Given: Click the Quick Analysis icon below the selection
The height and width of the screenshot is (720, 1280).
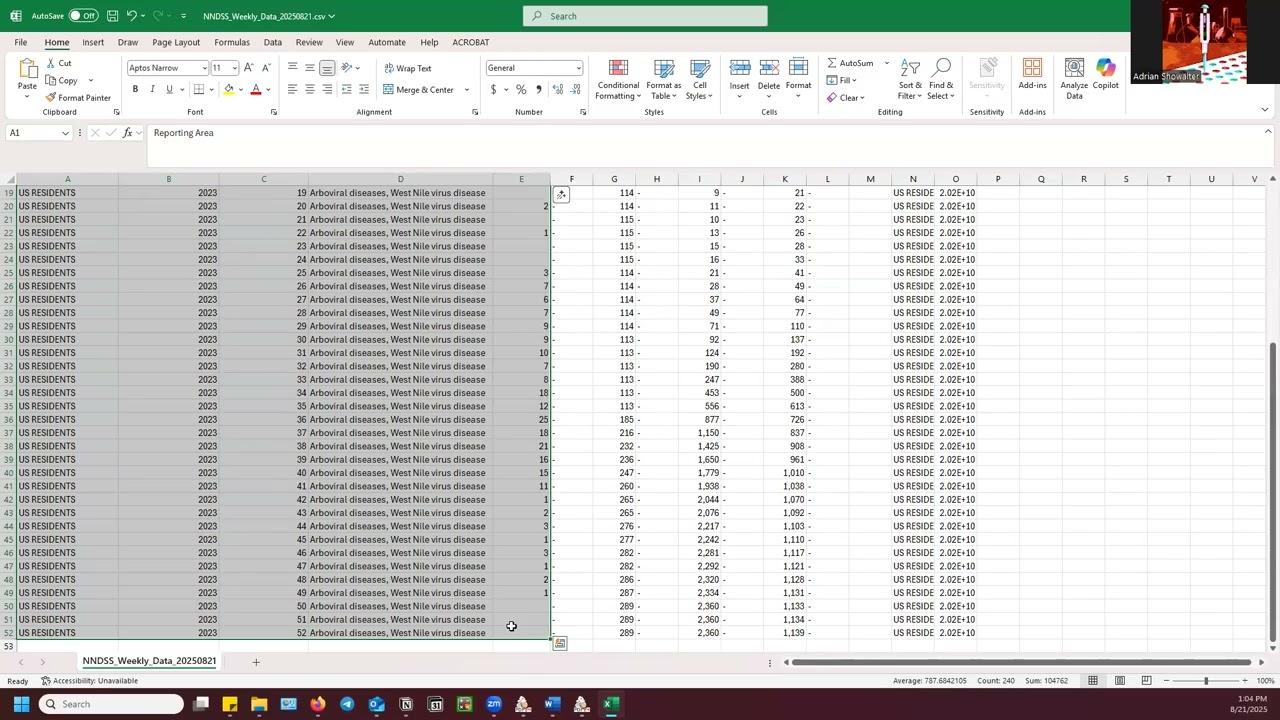Looking at the screenshot, I should point(560,644).
